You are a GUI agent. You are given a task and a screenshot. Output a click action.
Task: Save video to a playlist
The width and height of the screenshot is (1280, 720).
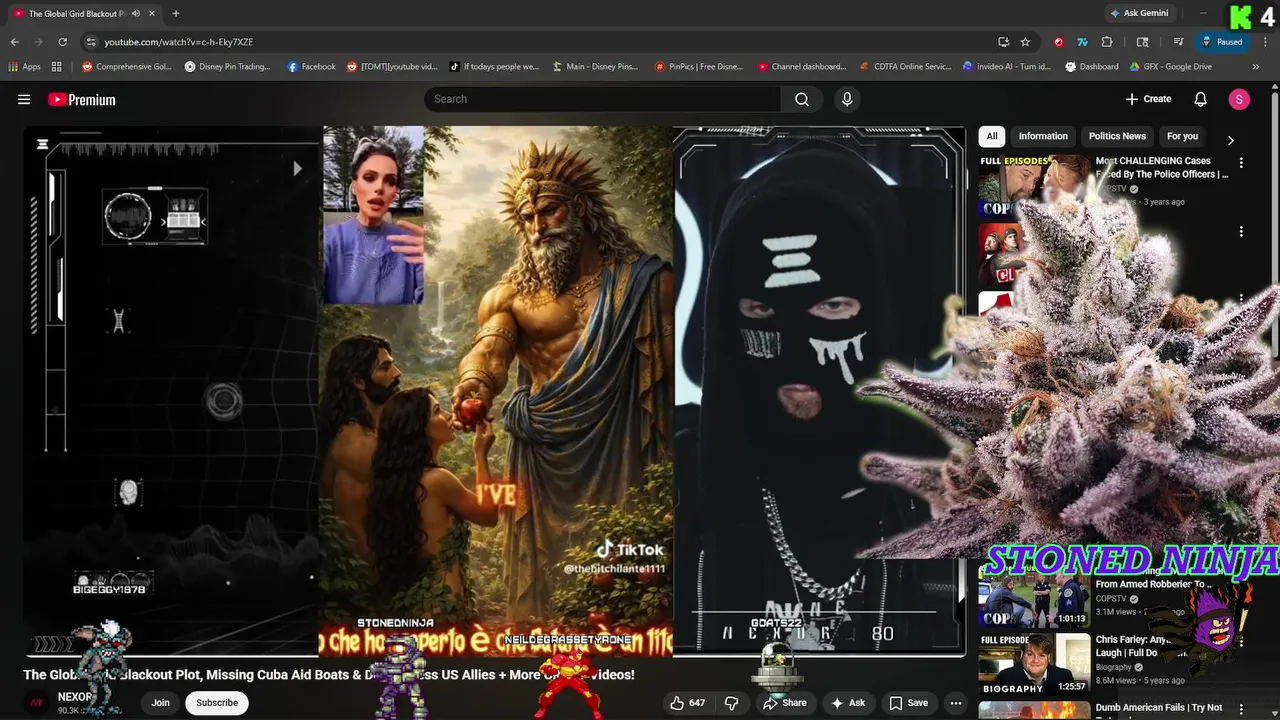point(909,703)
